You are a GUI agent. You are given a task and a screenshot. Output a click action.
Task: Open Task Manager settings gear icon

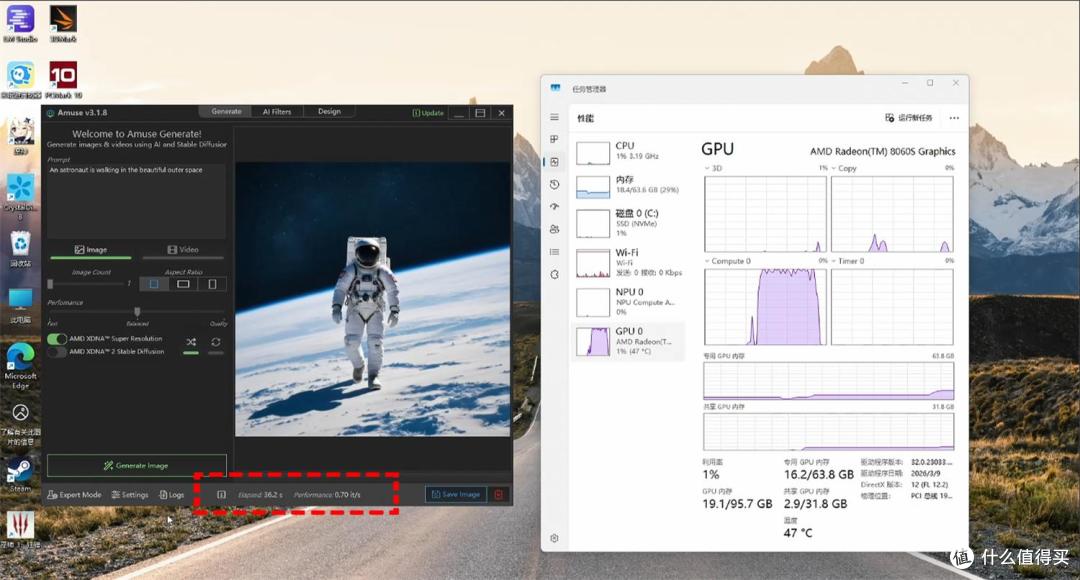(554, 538)
